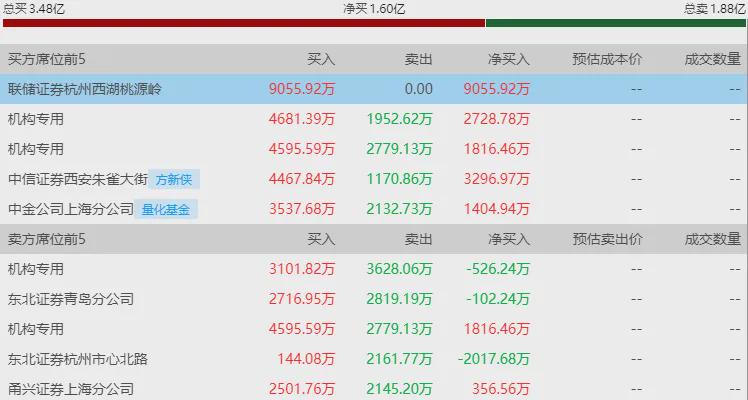Click the 2716.95万 buy amount
Image resolution: width=748 pixels, height=400 pixels.
pyautogui.click(x=301, y=299)
